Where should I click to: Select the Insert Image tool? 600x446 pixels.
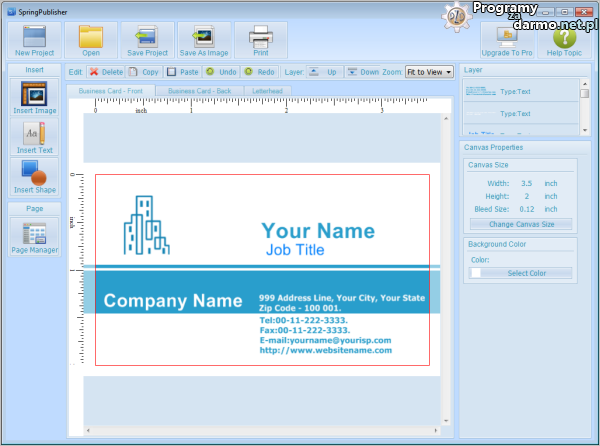pyautogui.click(x=34, y=97)
